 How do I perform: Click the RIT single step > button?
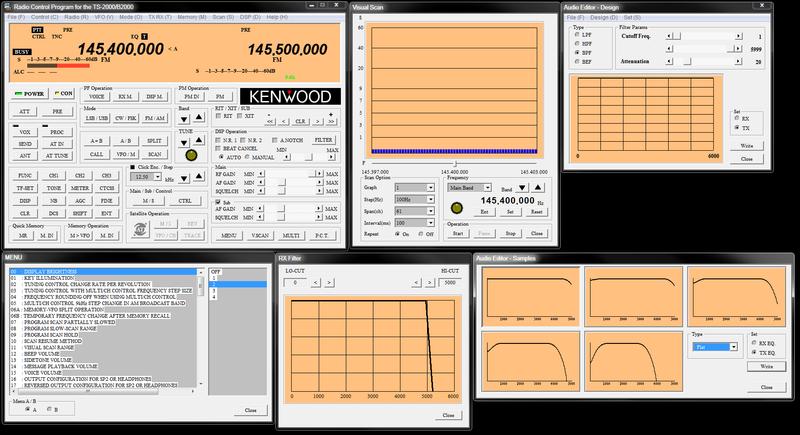317,121
